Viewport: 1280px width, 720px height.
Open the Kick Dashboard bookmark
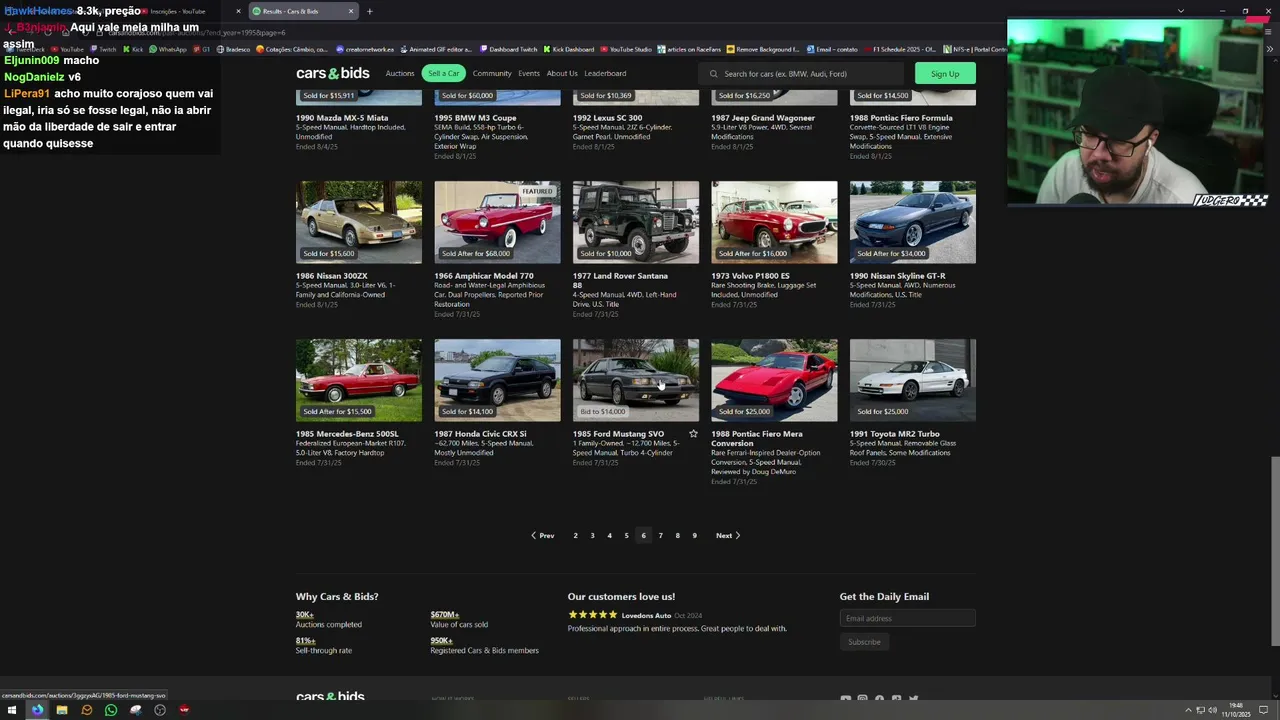coord(568,49)
